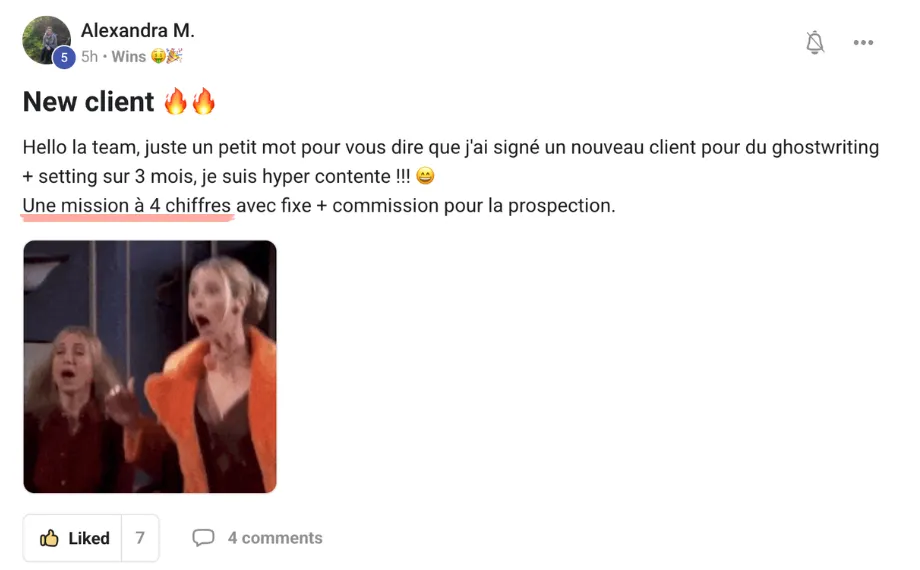Open the 4 comments link
Screen dimensions: 920x570
tap(275, 538)
